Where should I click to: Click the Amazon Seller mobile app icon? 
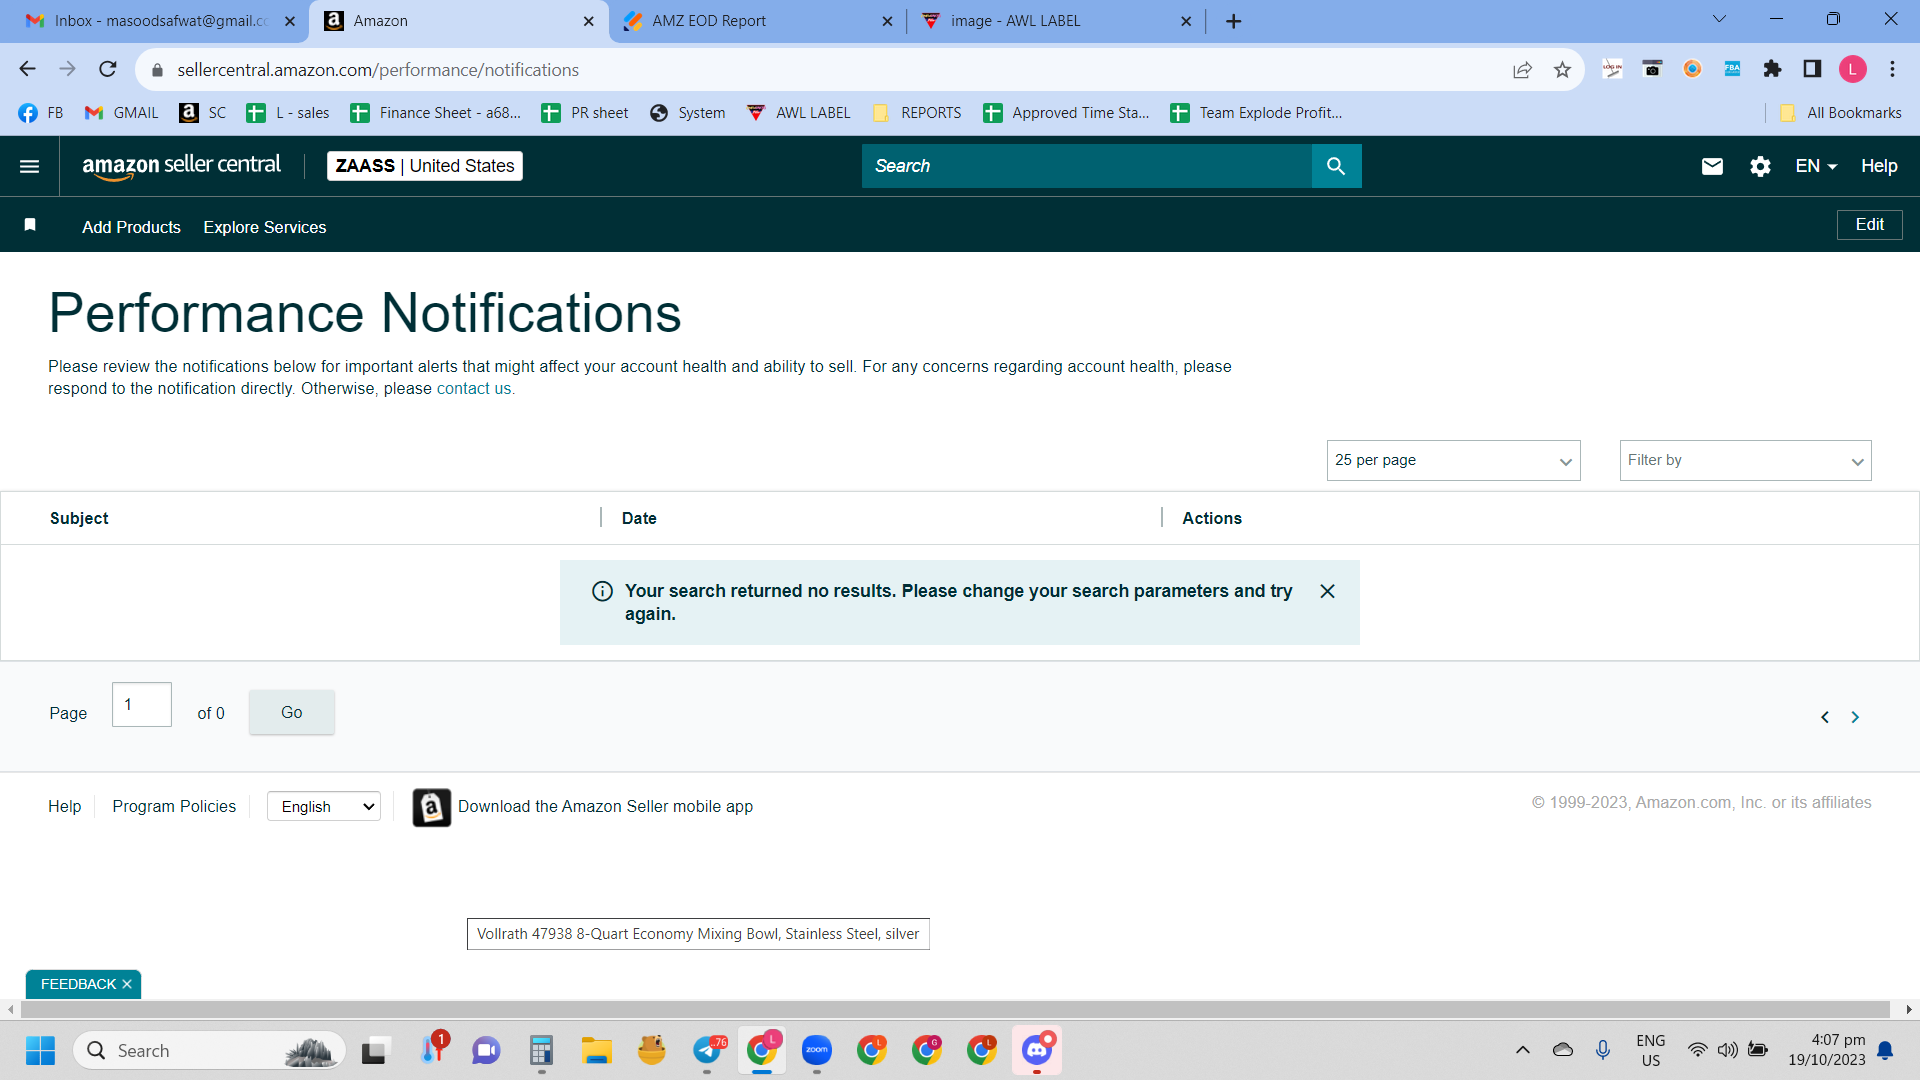[x=432, y=807]
